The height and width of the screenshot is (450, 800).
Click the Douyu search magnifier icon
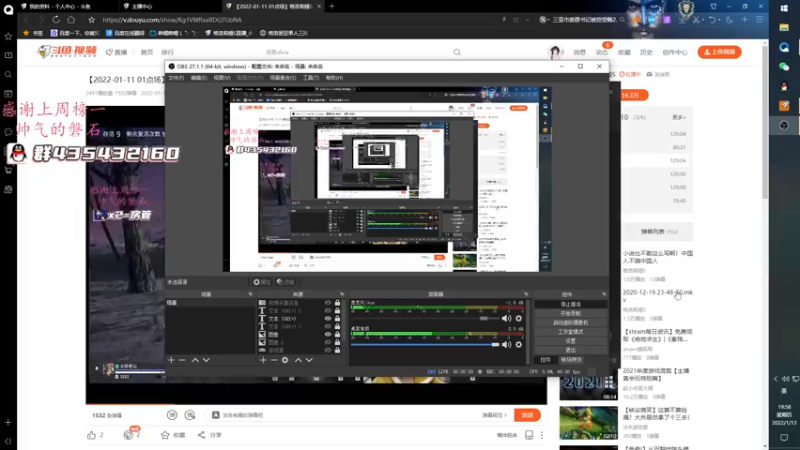click(x=457, y=52)
